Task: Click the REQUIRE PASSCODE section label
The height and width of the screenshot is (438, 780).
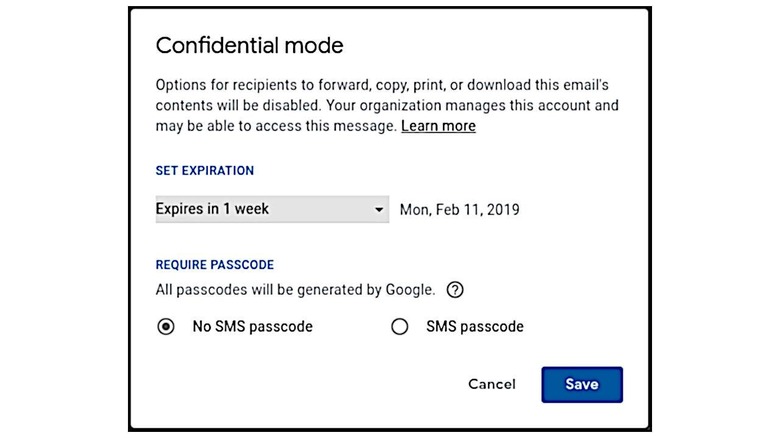Action: tap(215, 265)
